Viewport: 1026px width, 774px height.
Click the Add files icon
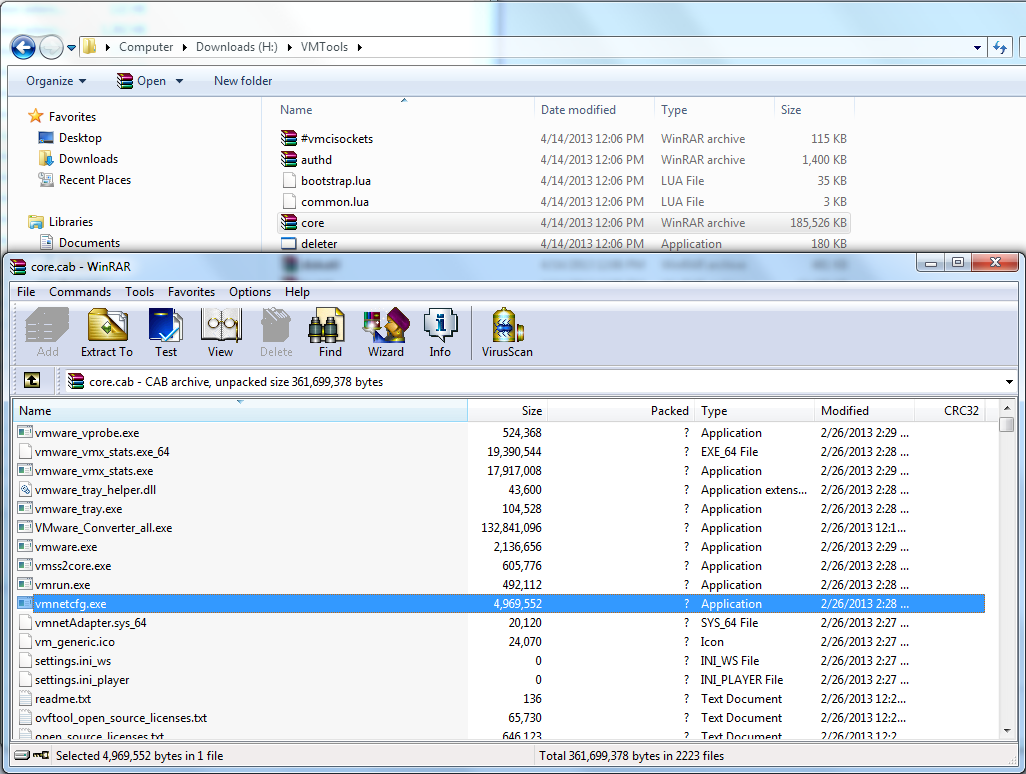[x=46, y=332]
